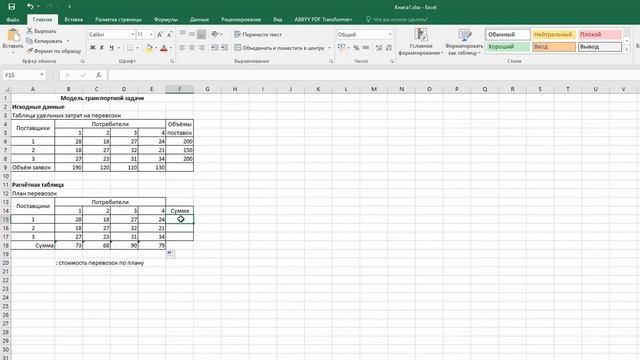Apply the Ввод cell style
640x360 pixels.
tap(554, 47)
